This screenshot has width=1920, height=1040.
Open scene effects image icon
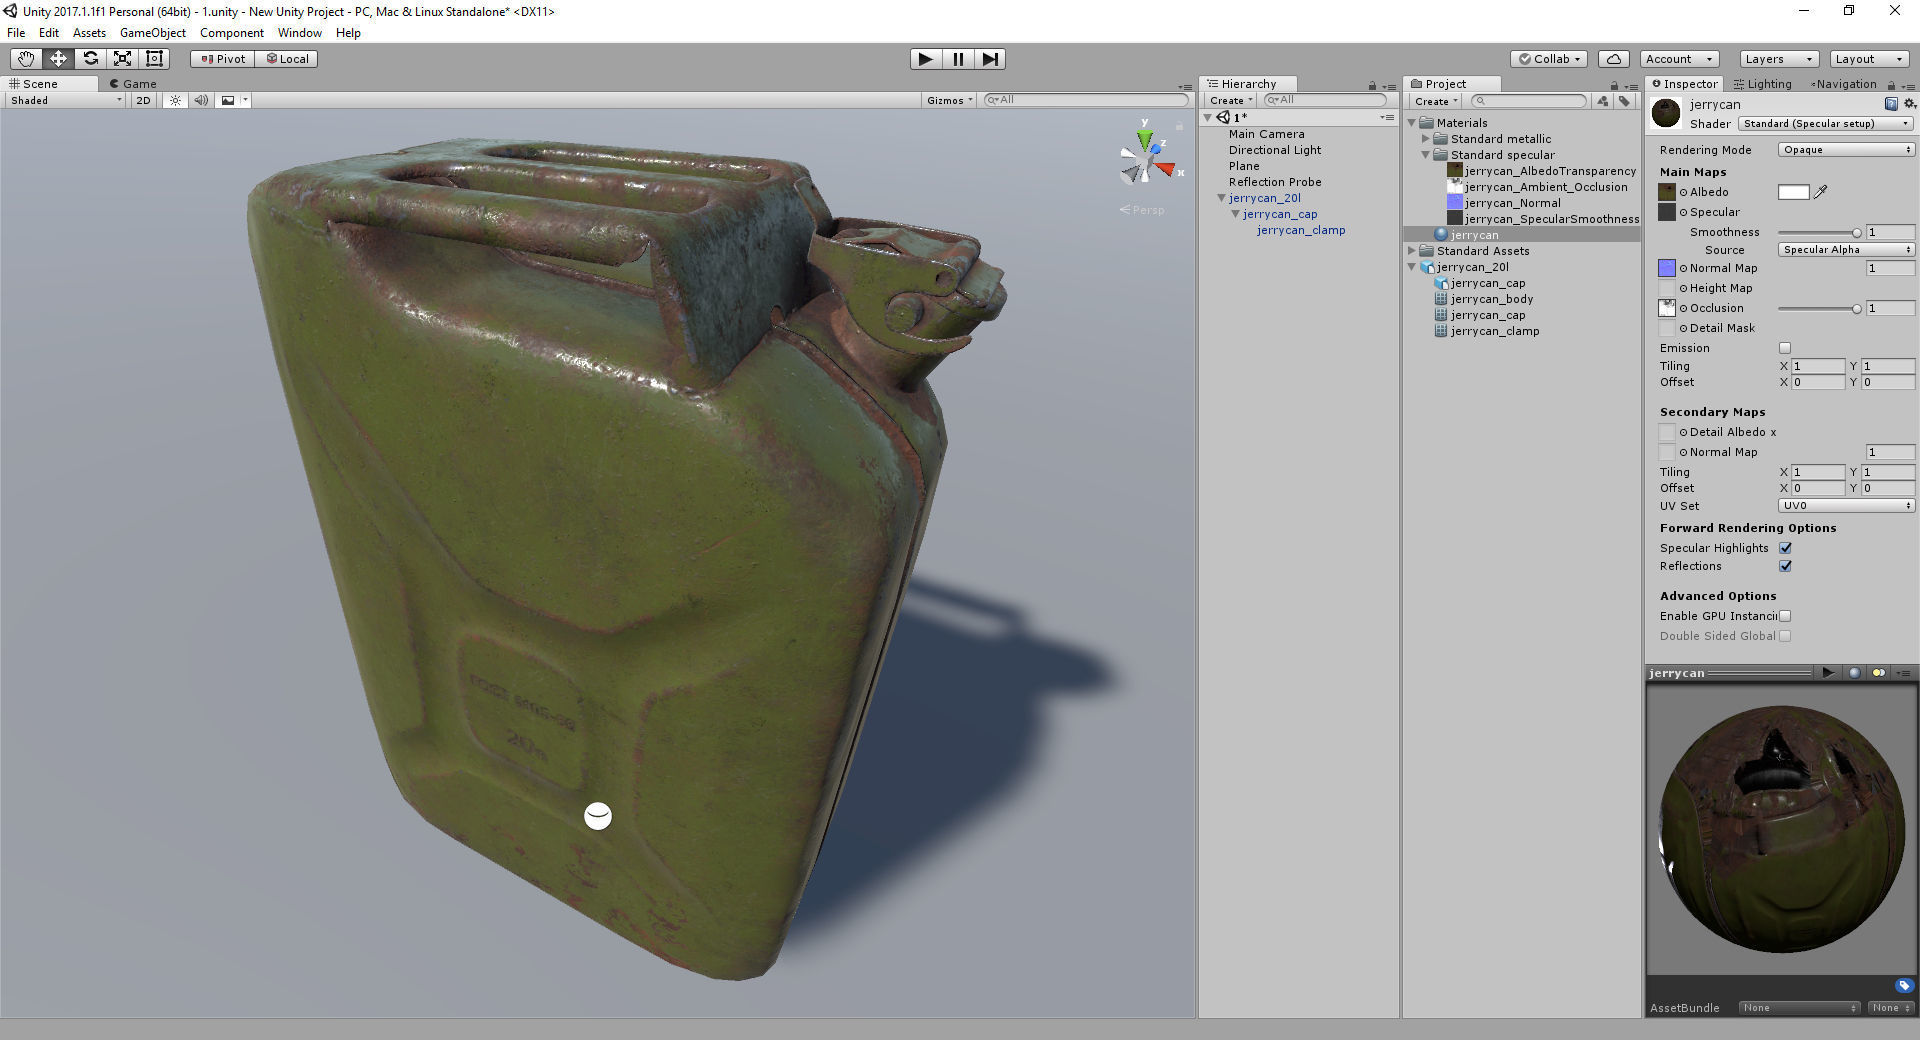point(228,100)
